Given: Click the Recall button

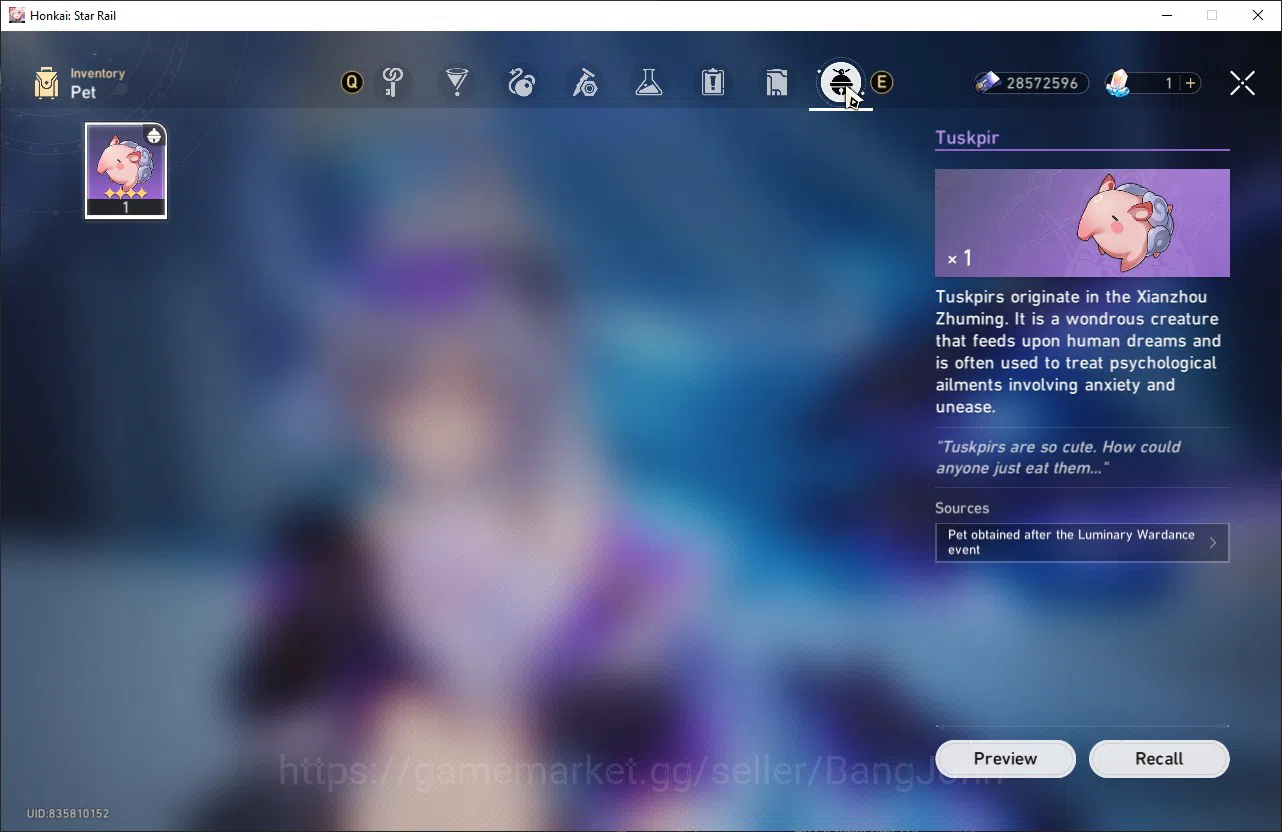Looking at the screenshot, I should point(1159,759).
